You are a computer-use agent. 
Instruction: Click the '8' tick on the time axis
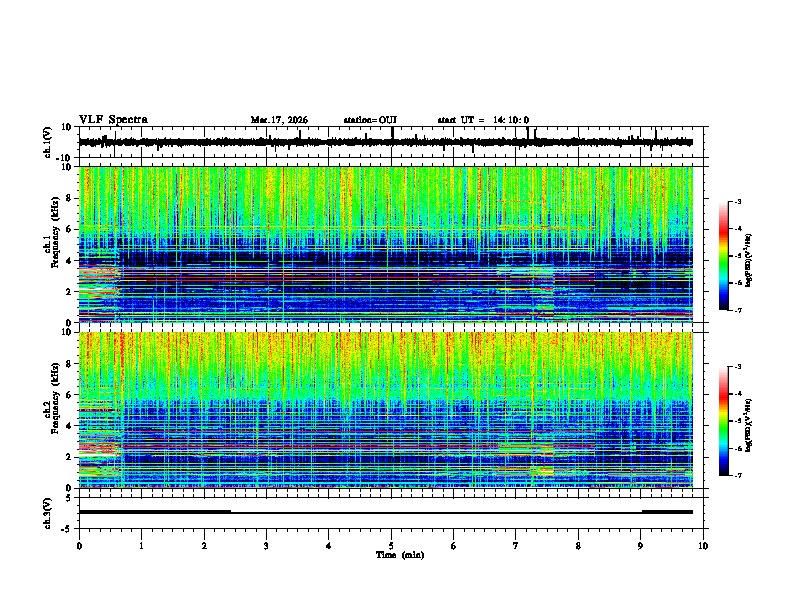[578, 546]
